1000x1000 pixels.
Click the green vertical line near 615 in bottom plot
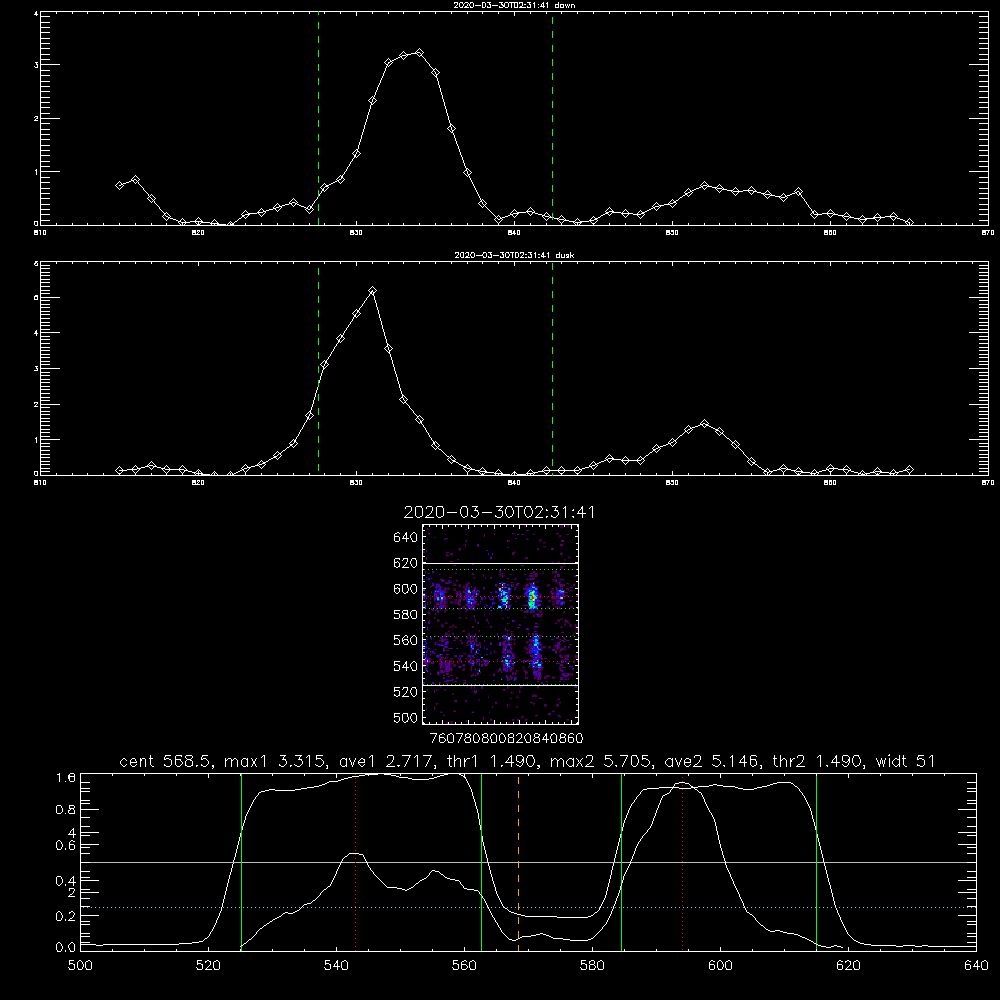(x=816, y=862)
